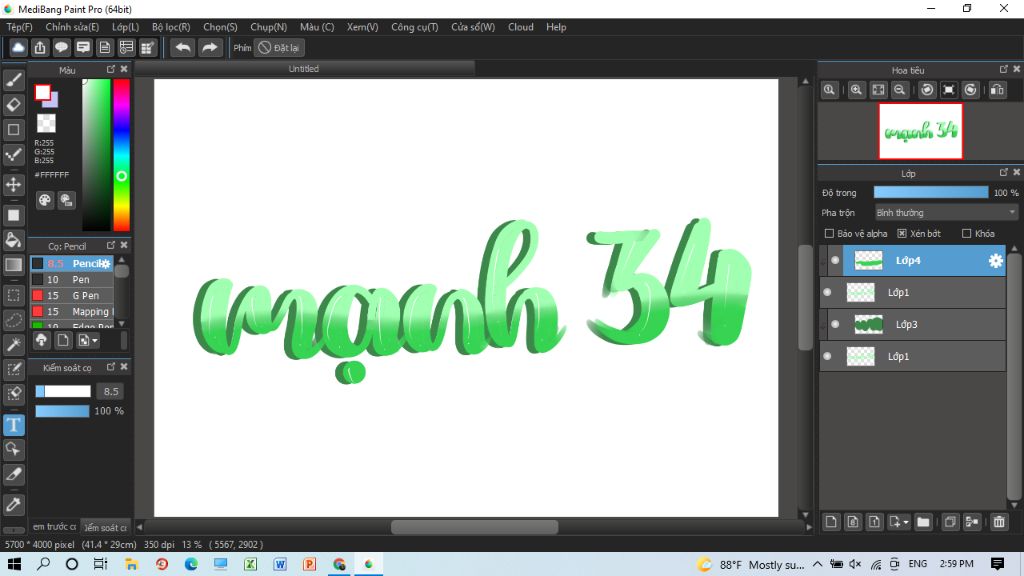Switch to the Untitled canvas tab

click(x=304, y=69)
